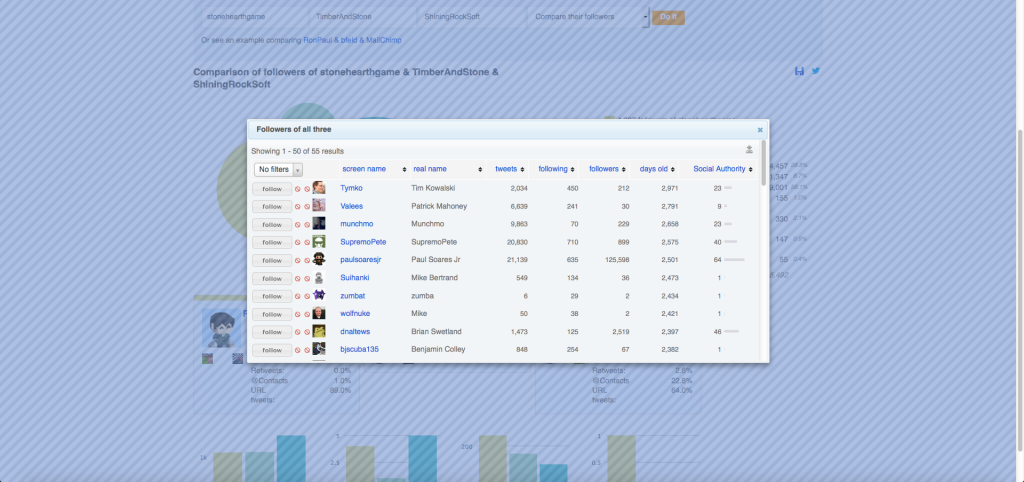Image resolution: width=1024 pixels, height=482 pixels.
Task: Follow the user dnaltews
Action: [272, 332]
